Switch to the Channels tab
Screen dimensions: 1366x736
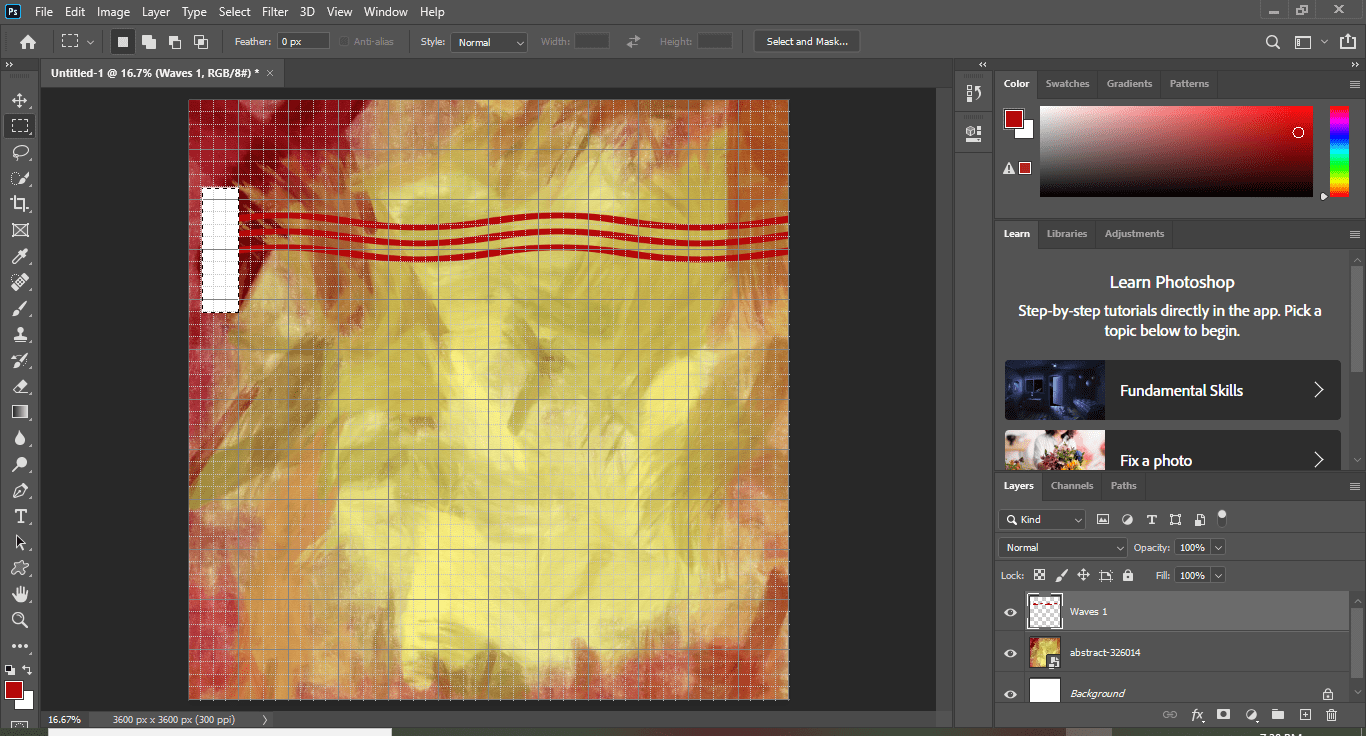[1072, 486]
